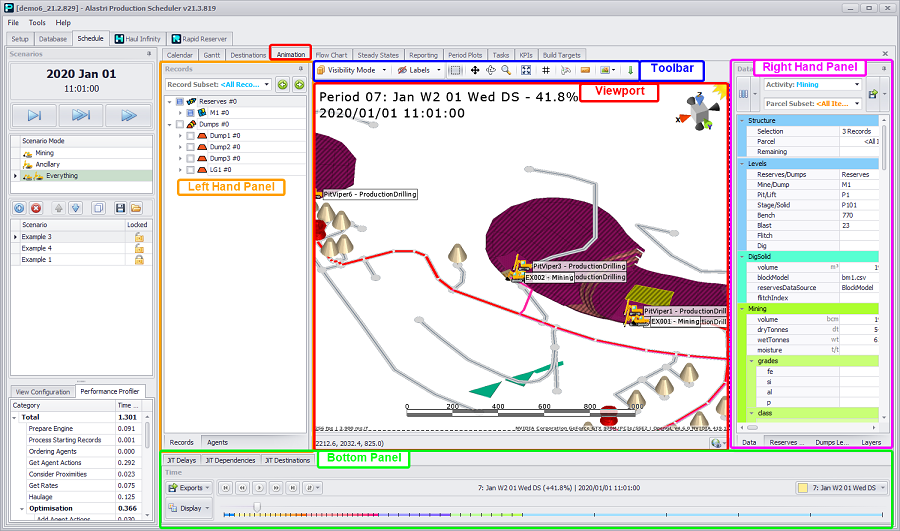Toggle the LG1 #0 checkbox

[190, 169]
